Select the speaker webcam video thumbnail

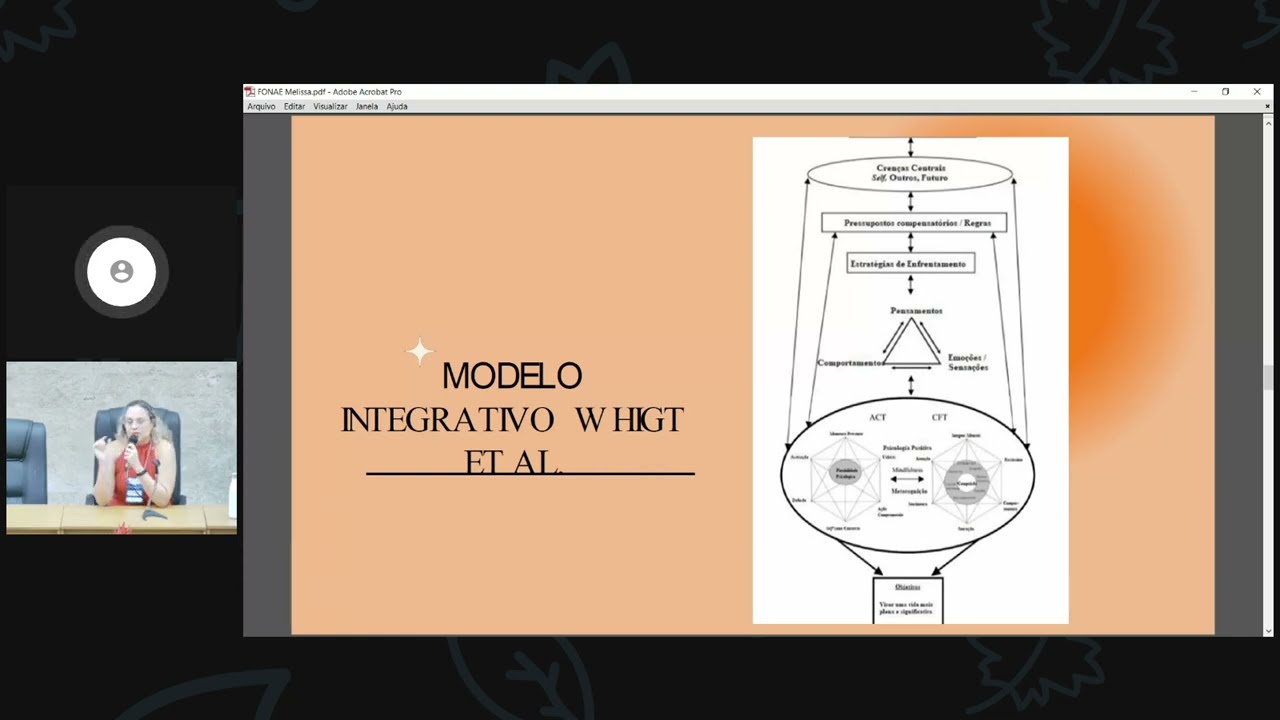(121, 448)
